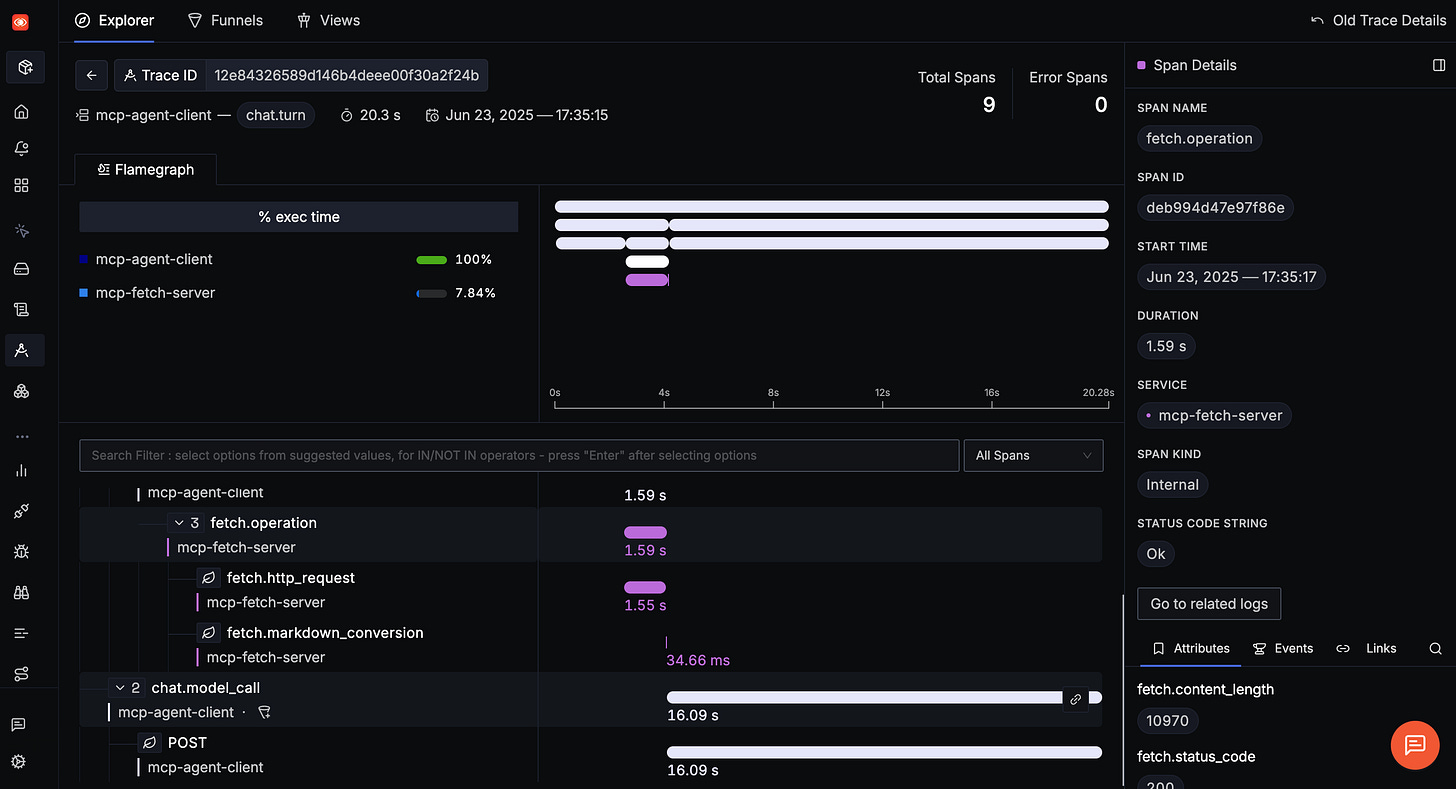Toggle the more options ellipsis in sidebar
1456x789 pixels.
21,434
